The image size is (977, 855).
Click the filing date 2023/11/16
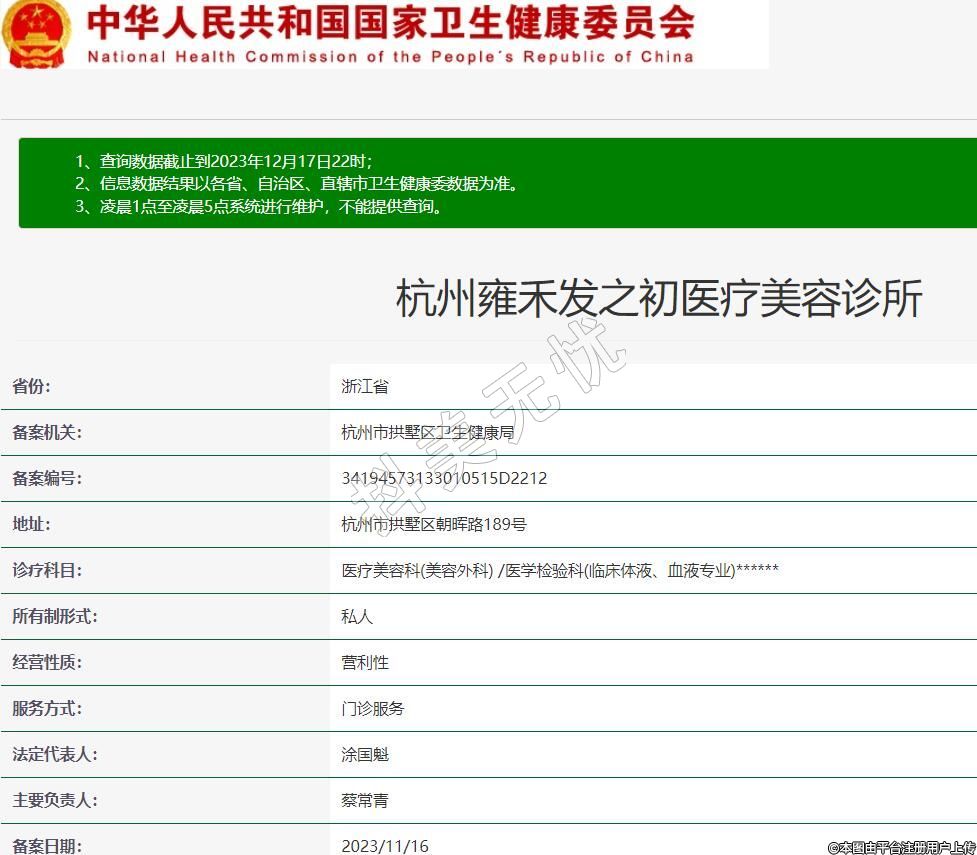coord(384,846)
